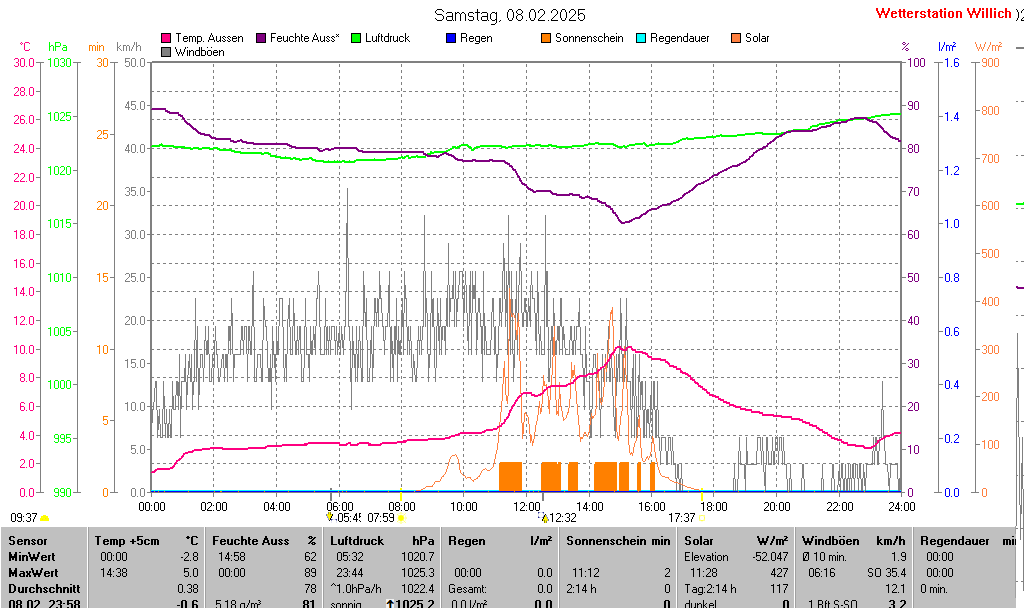Click the gray Windböen legend swatch

[x=166, y=52]
